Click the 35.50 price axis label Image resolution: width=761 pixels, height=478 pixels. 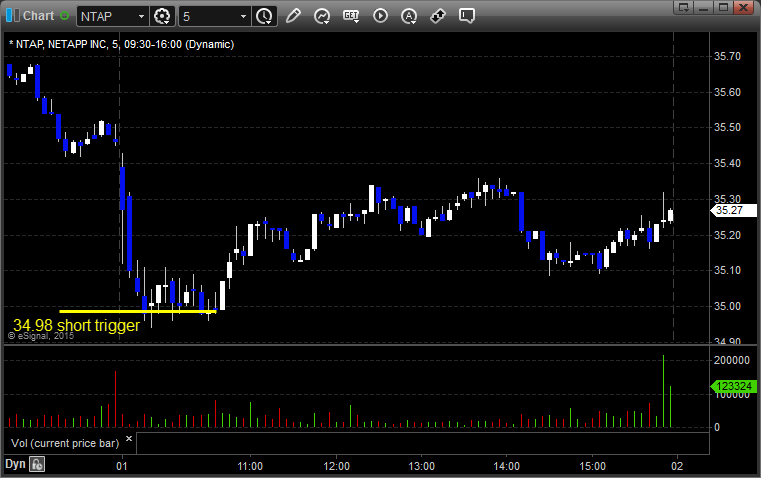pyautogui.click(x=727, y=128)
